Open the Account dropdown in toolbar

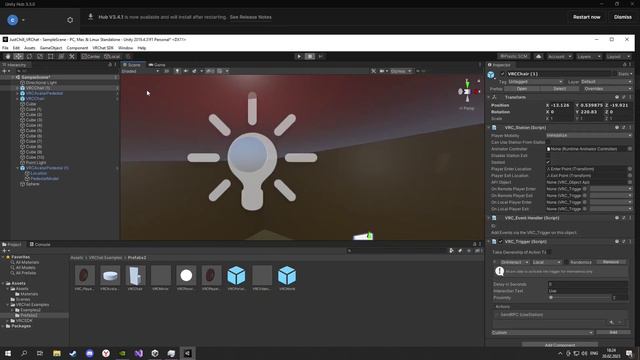tap(559, 56)
